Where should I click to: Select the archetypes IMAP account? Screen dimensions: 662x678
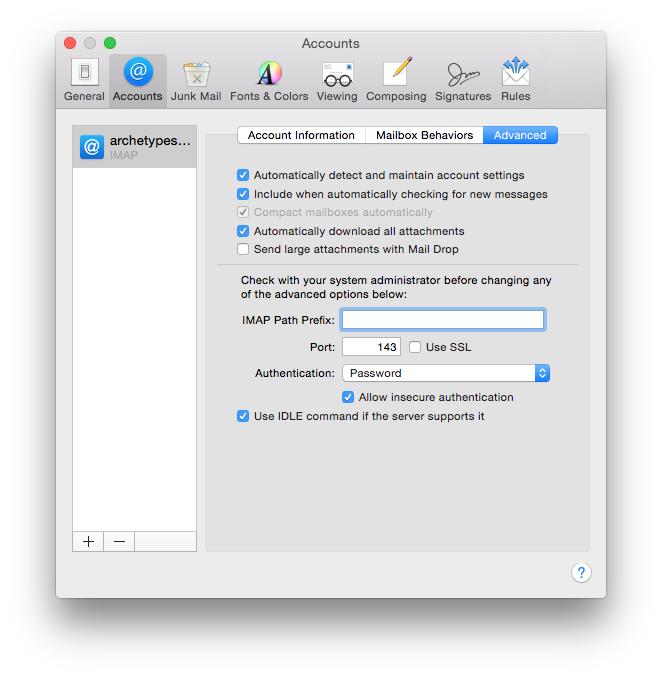134,147
